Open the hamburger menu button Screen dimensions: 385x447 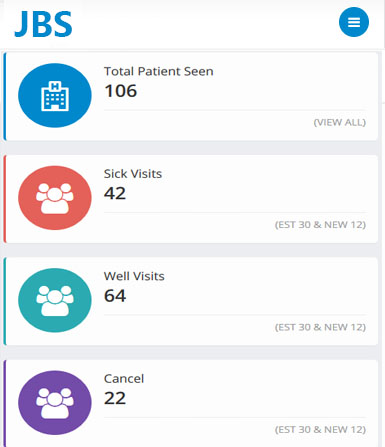[354, 22]
